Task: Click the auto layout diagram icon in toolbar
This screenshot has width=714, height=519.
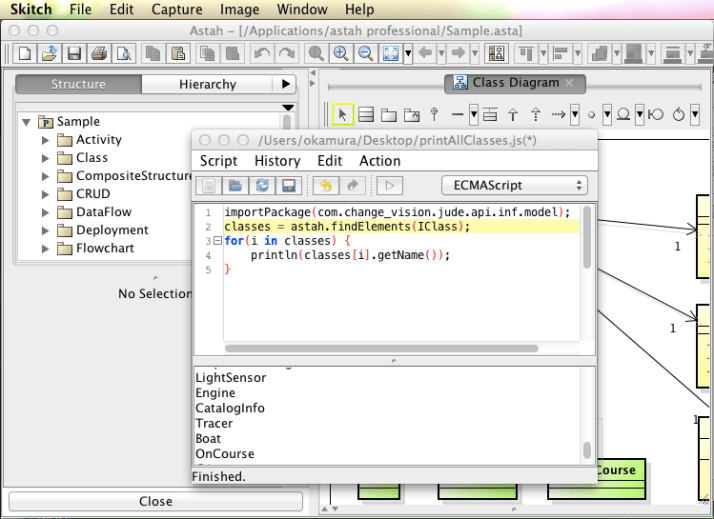Action: [x=496, y=54]
